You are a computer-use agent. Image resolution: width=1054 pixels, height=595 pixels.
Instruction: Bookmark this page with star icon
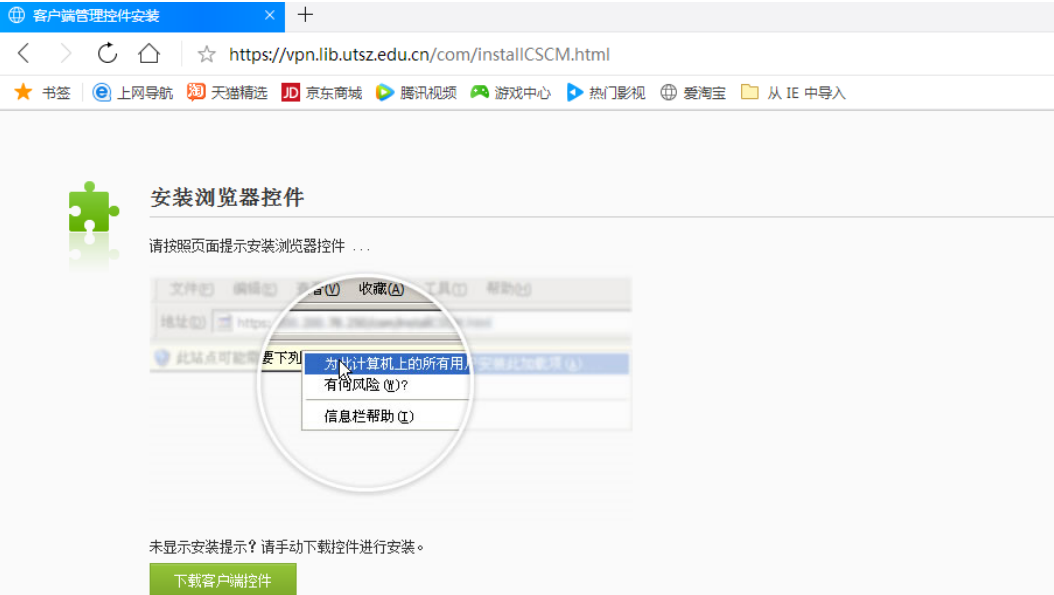(206, 55)
